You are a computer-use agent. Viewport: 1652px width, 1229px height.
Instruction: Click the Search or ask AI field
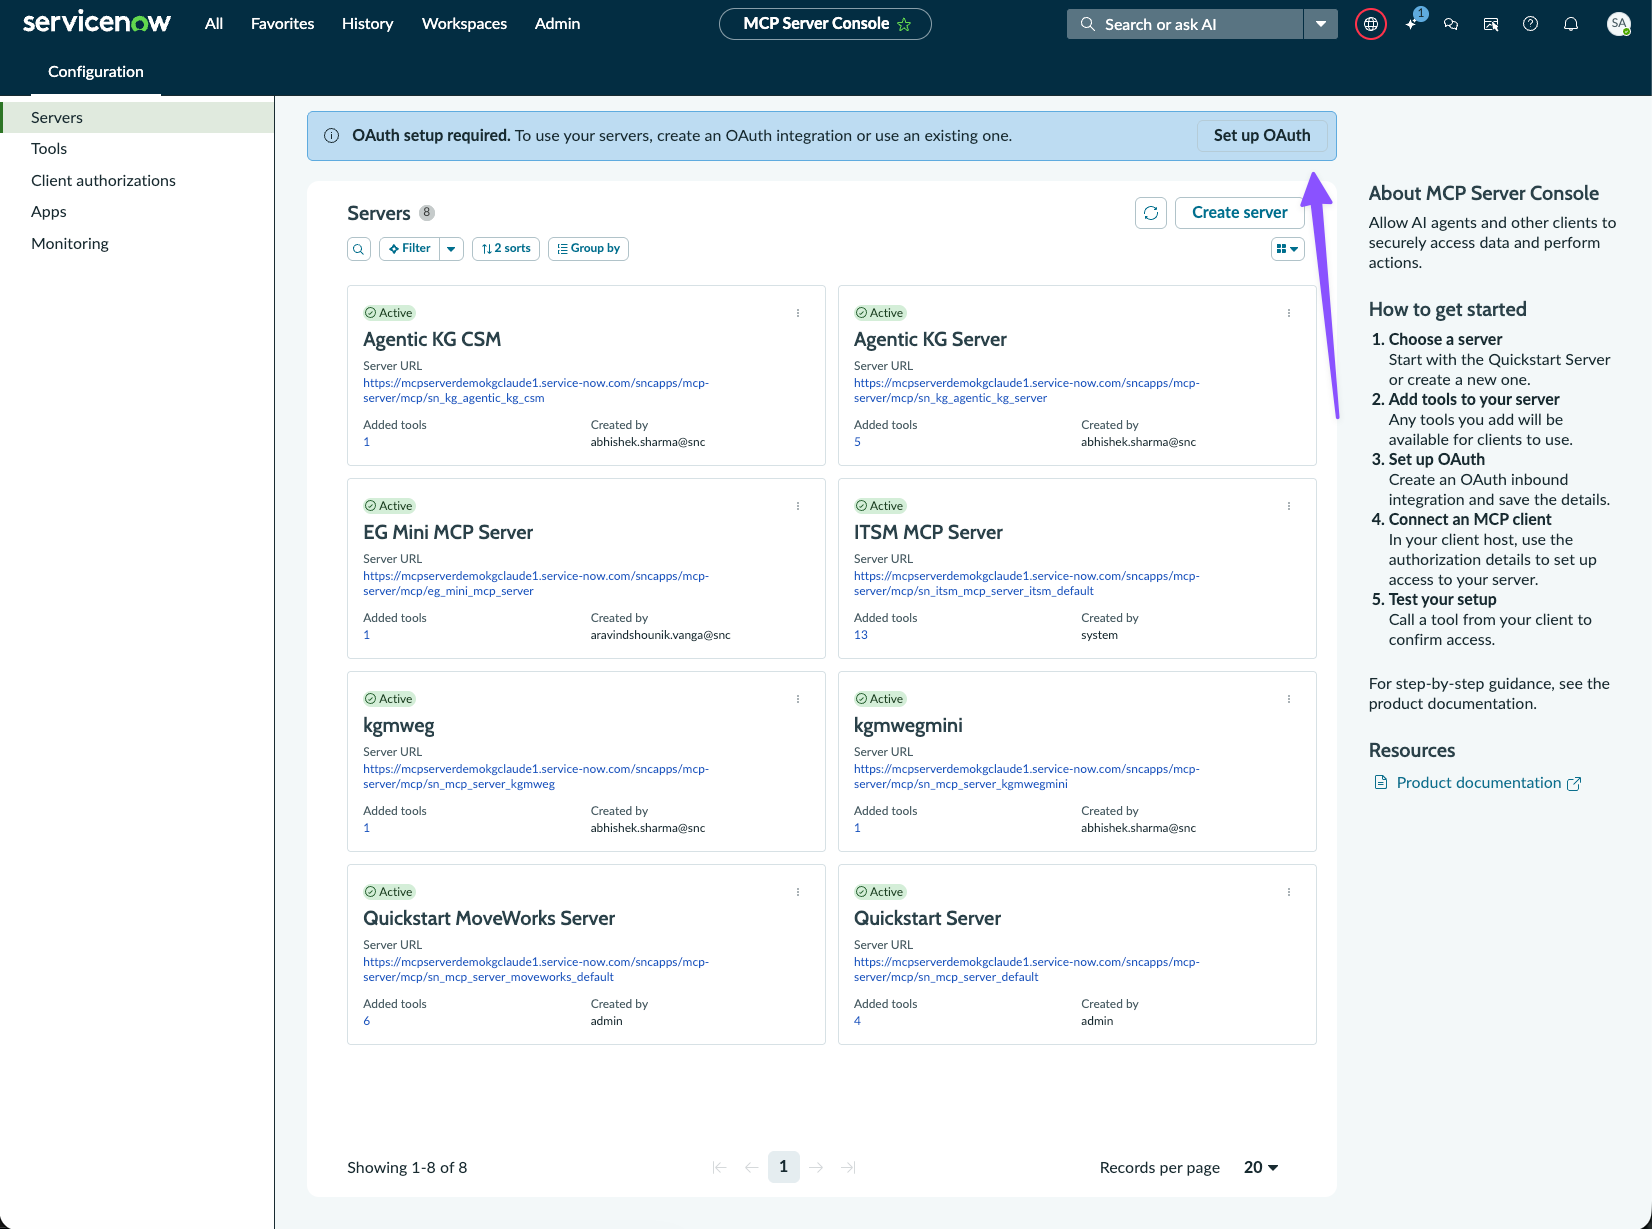coord(1185,24)
